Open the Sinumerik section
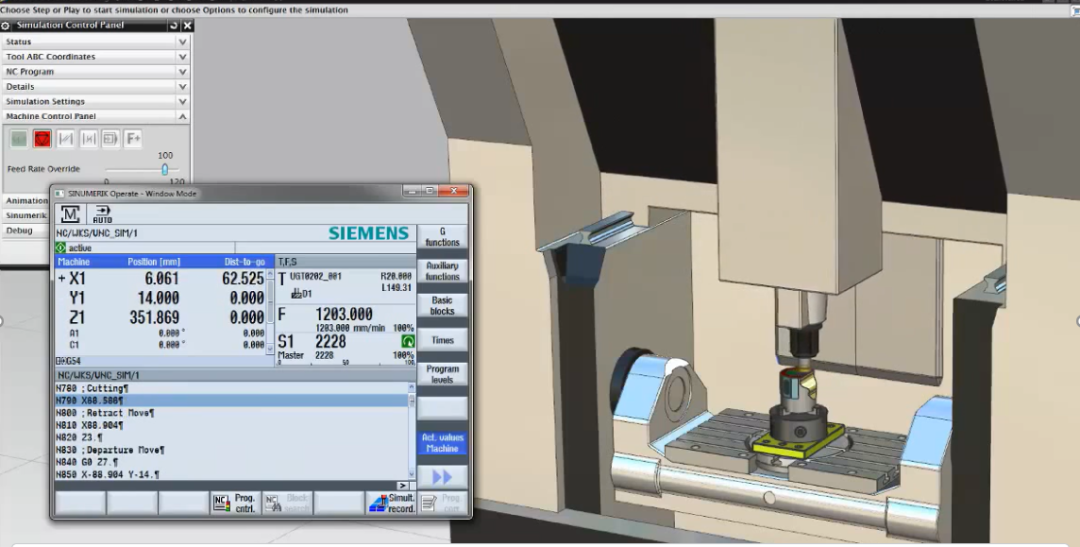This screenshot has height=547, width=1080. pyautogui.click(x=25, y=216)
